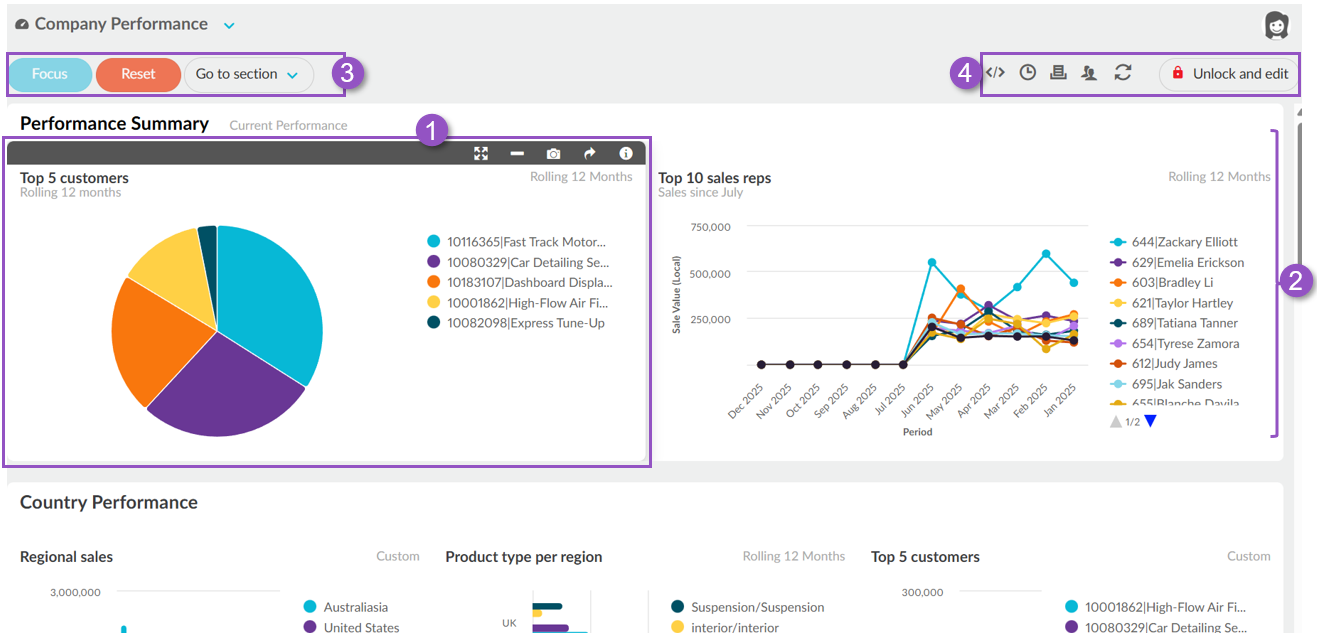This screenshot has width=1317, height=641.
Task: Print the dashboard using printer icon
Action: click(1058, 72)
